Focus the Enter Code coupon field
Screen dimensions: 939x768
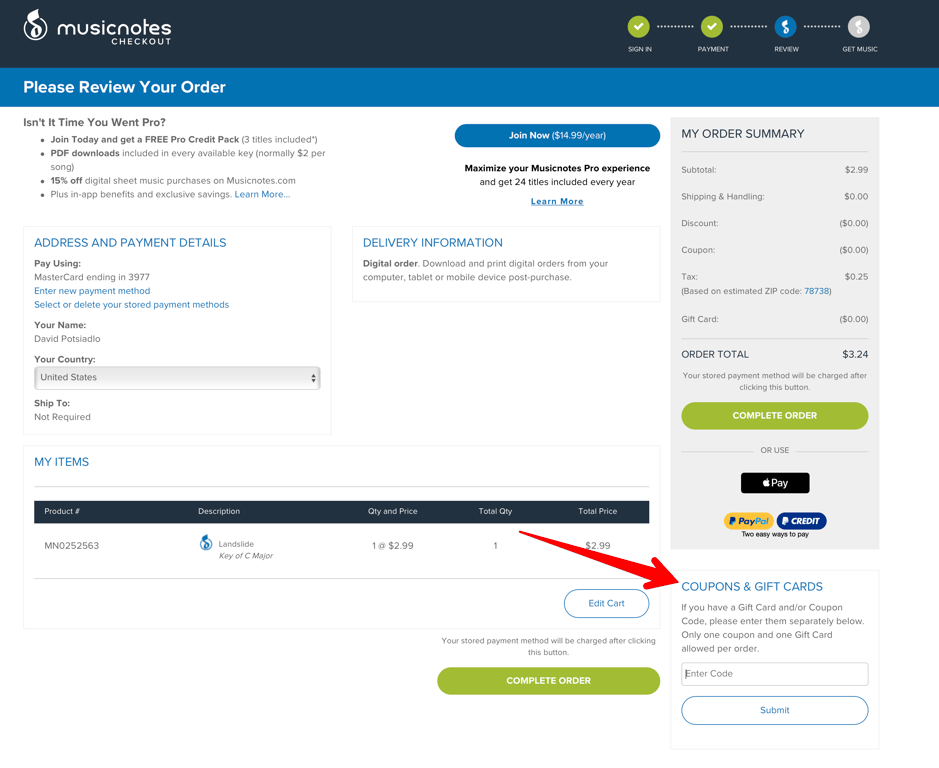pos(774,674)
